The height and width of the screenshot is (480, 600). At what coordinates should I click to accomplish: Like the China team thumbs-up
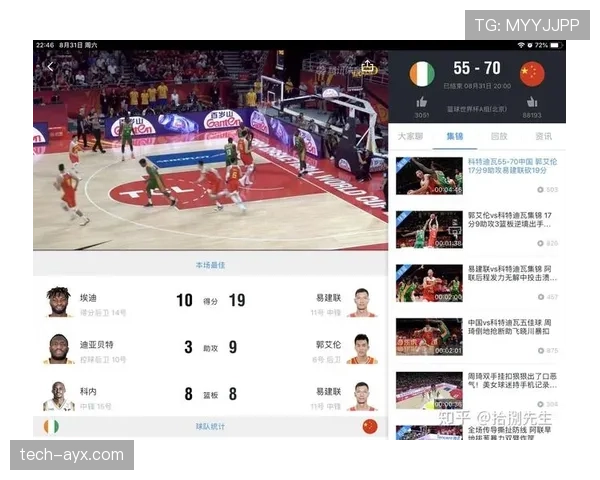(x=532, y=102)
